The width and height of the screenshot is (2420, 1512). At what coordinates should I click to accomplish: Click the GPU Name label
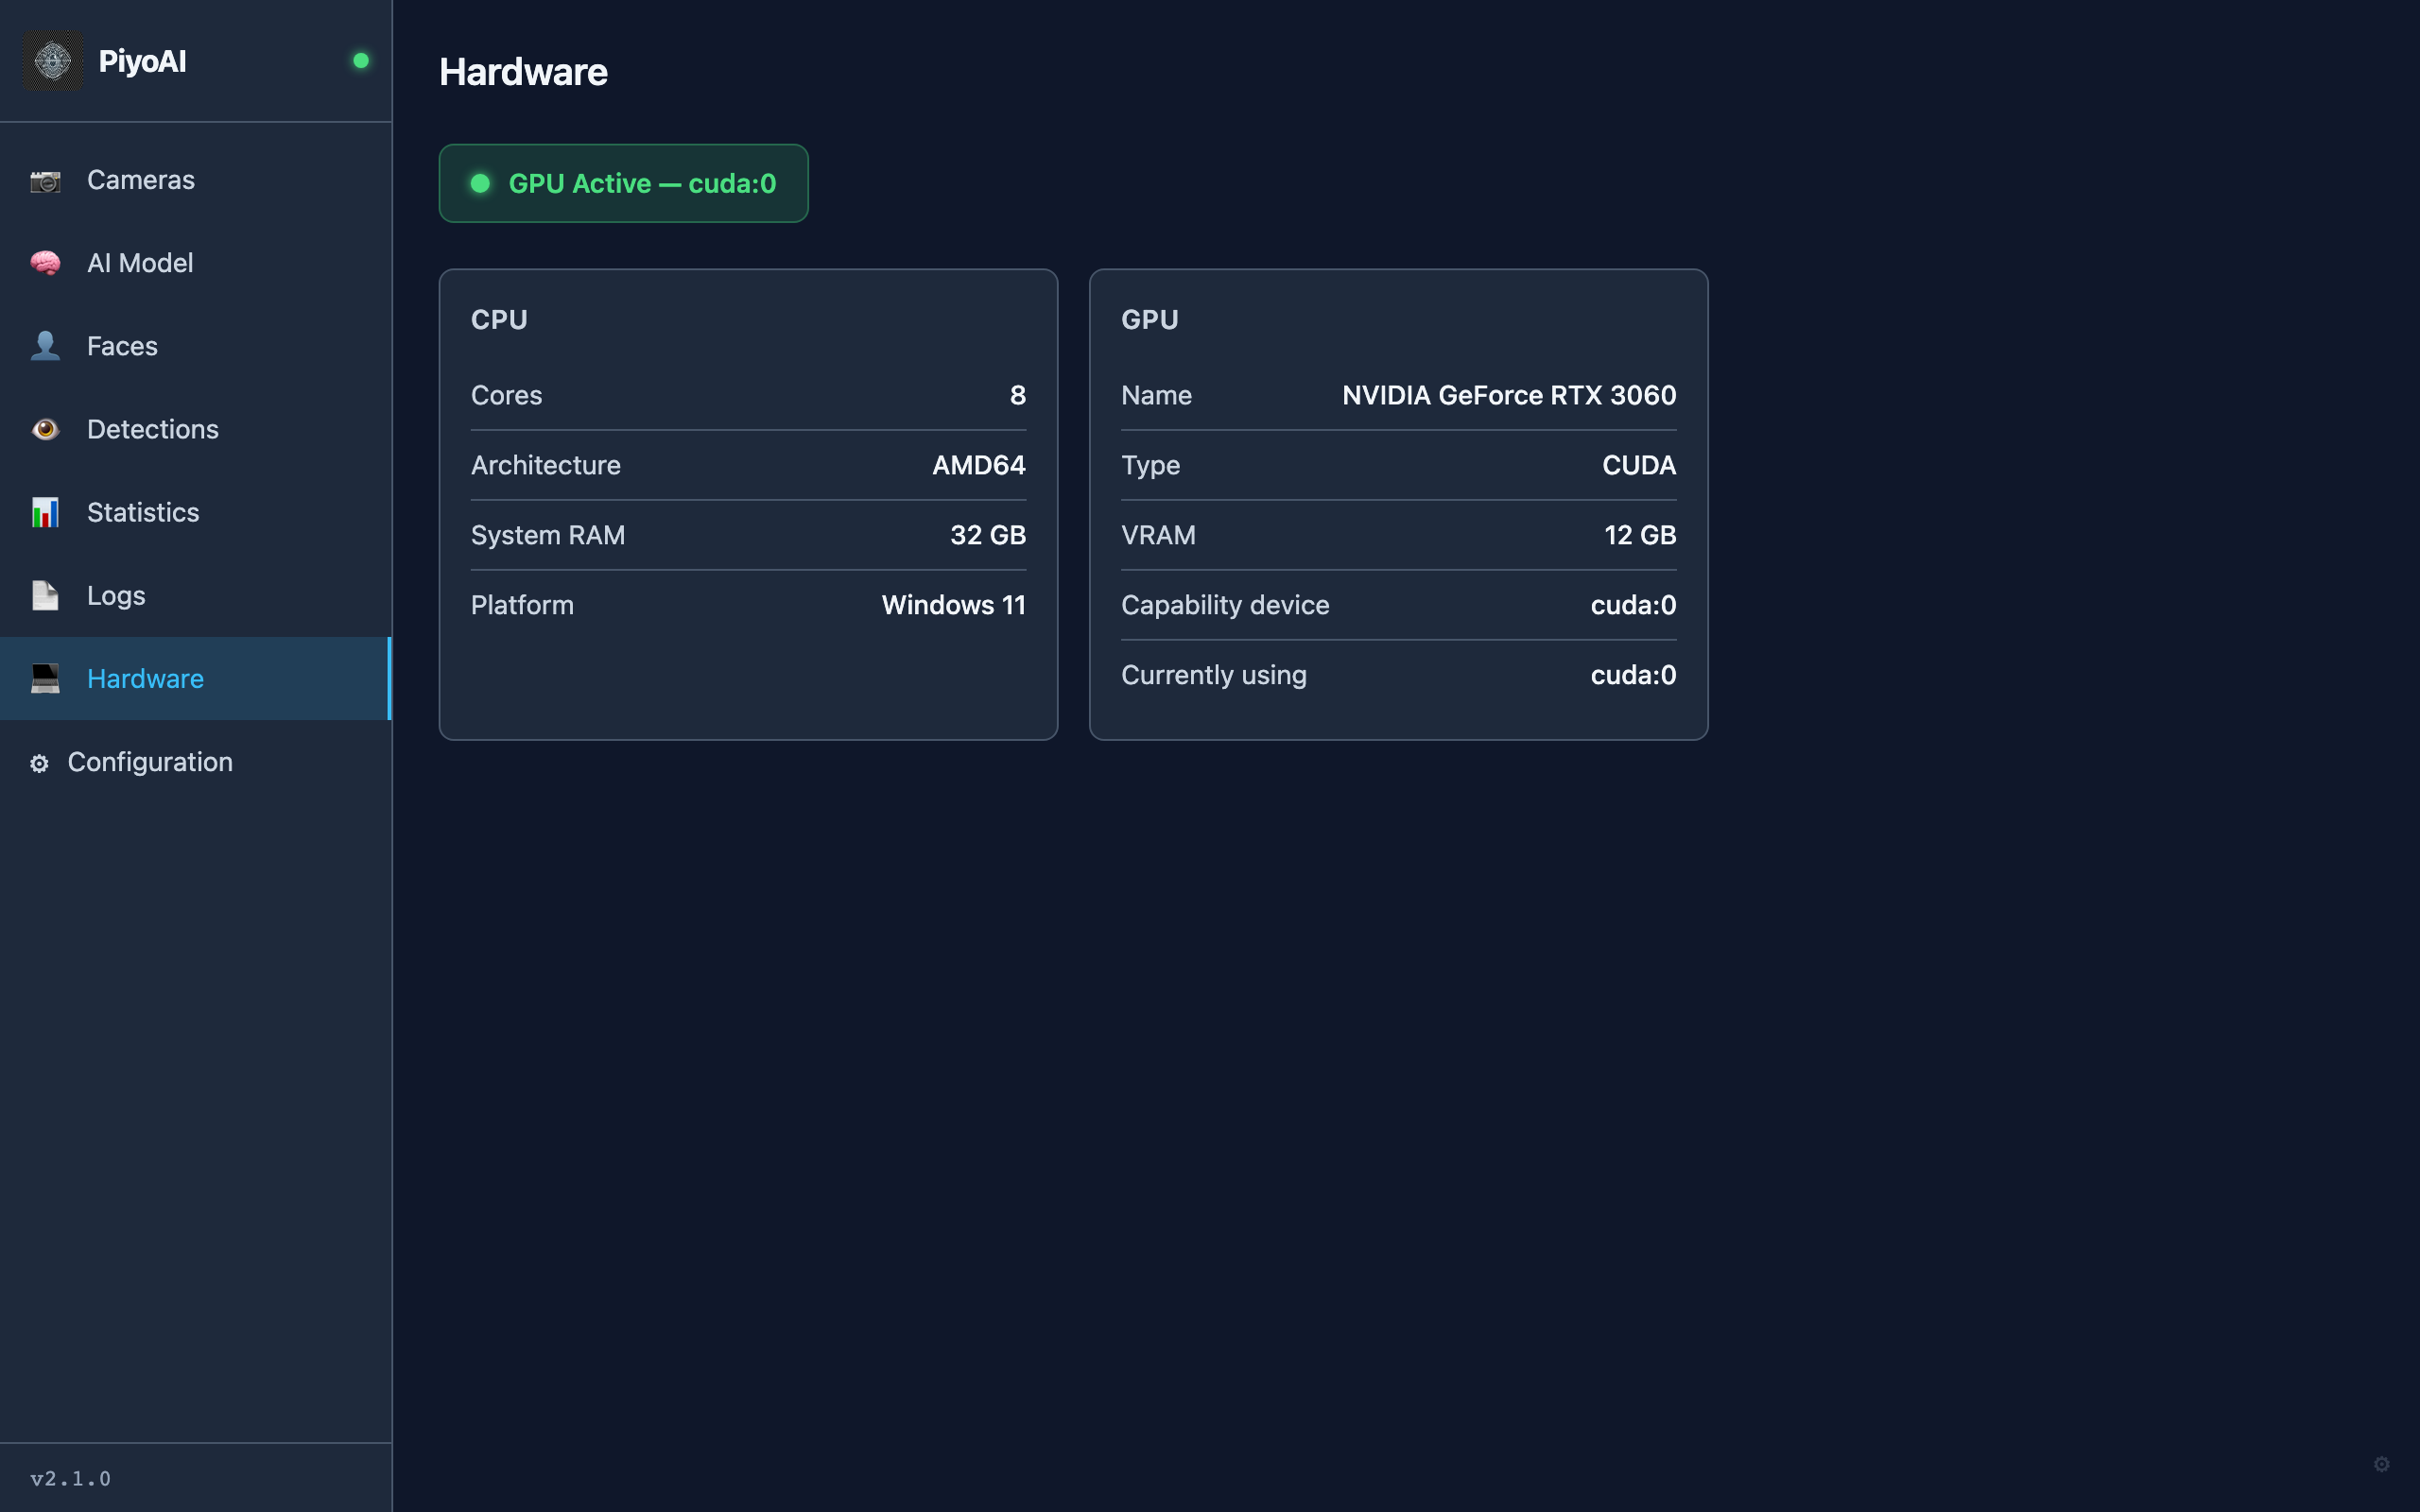(x=1157, y=395)
